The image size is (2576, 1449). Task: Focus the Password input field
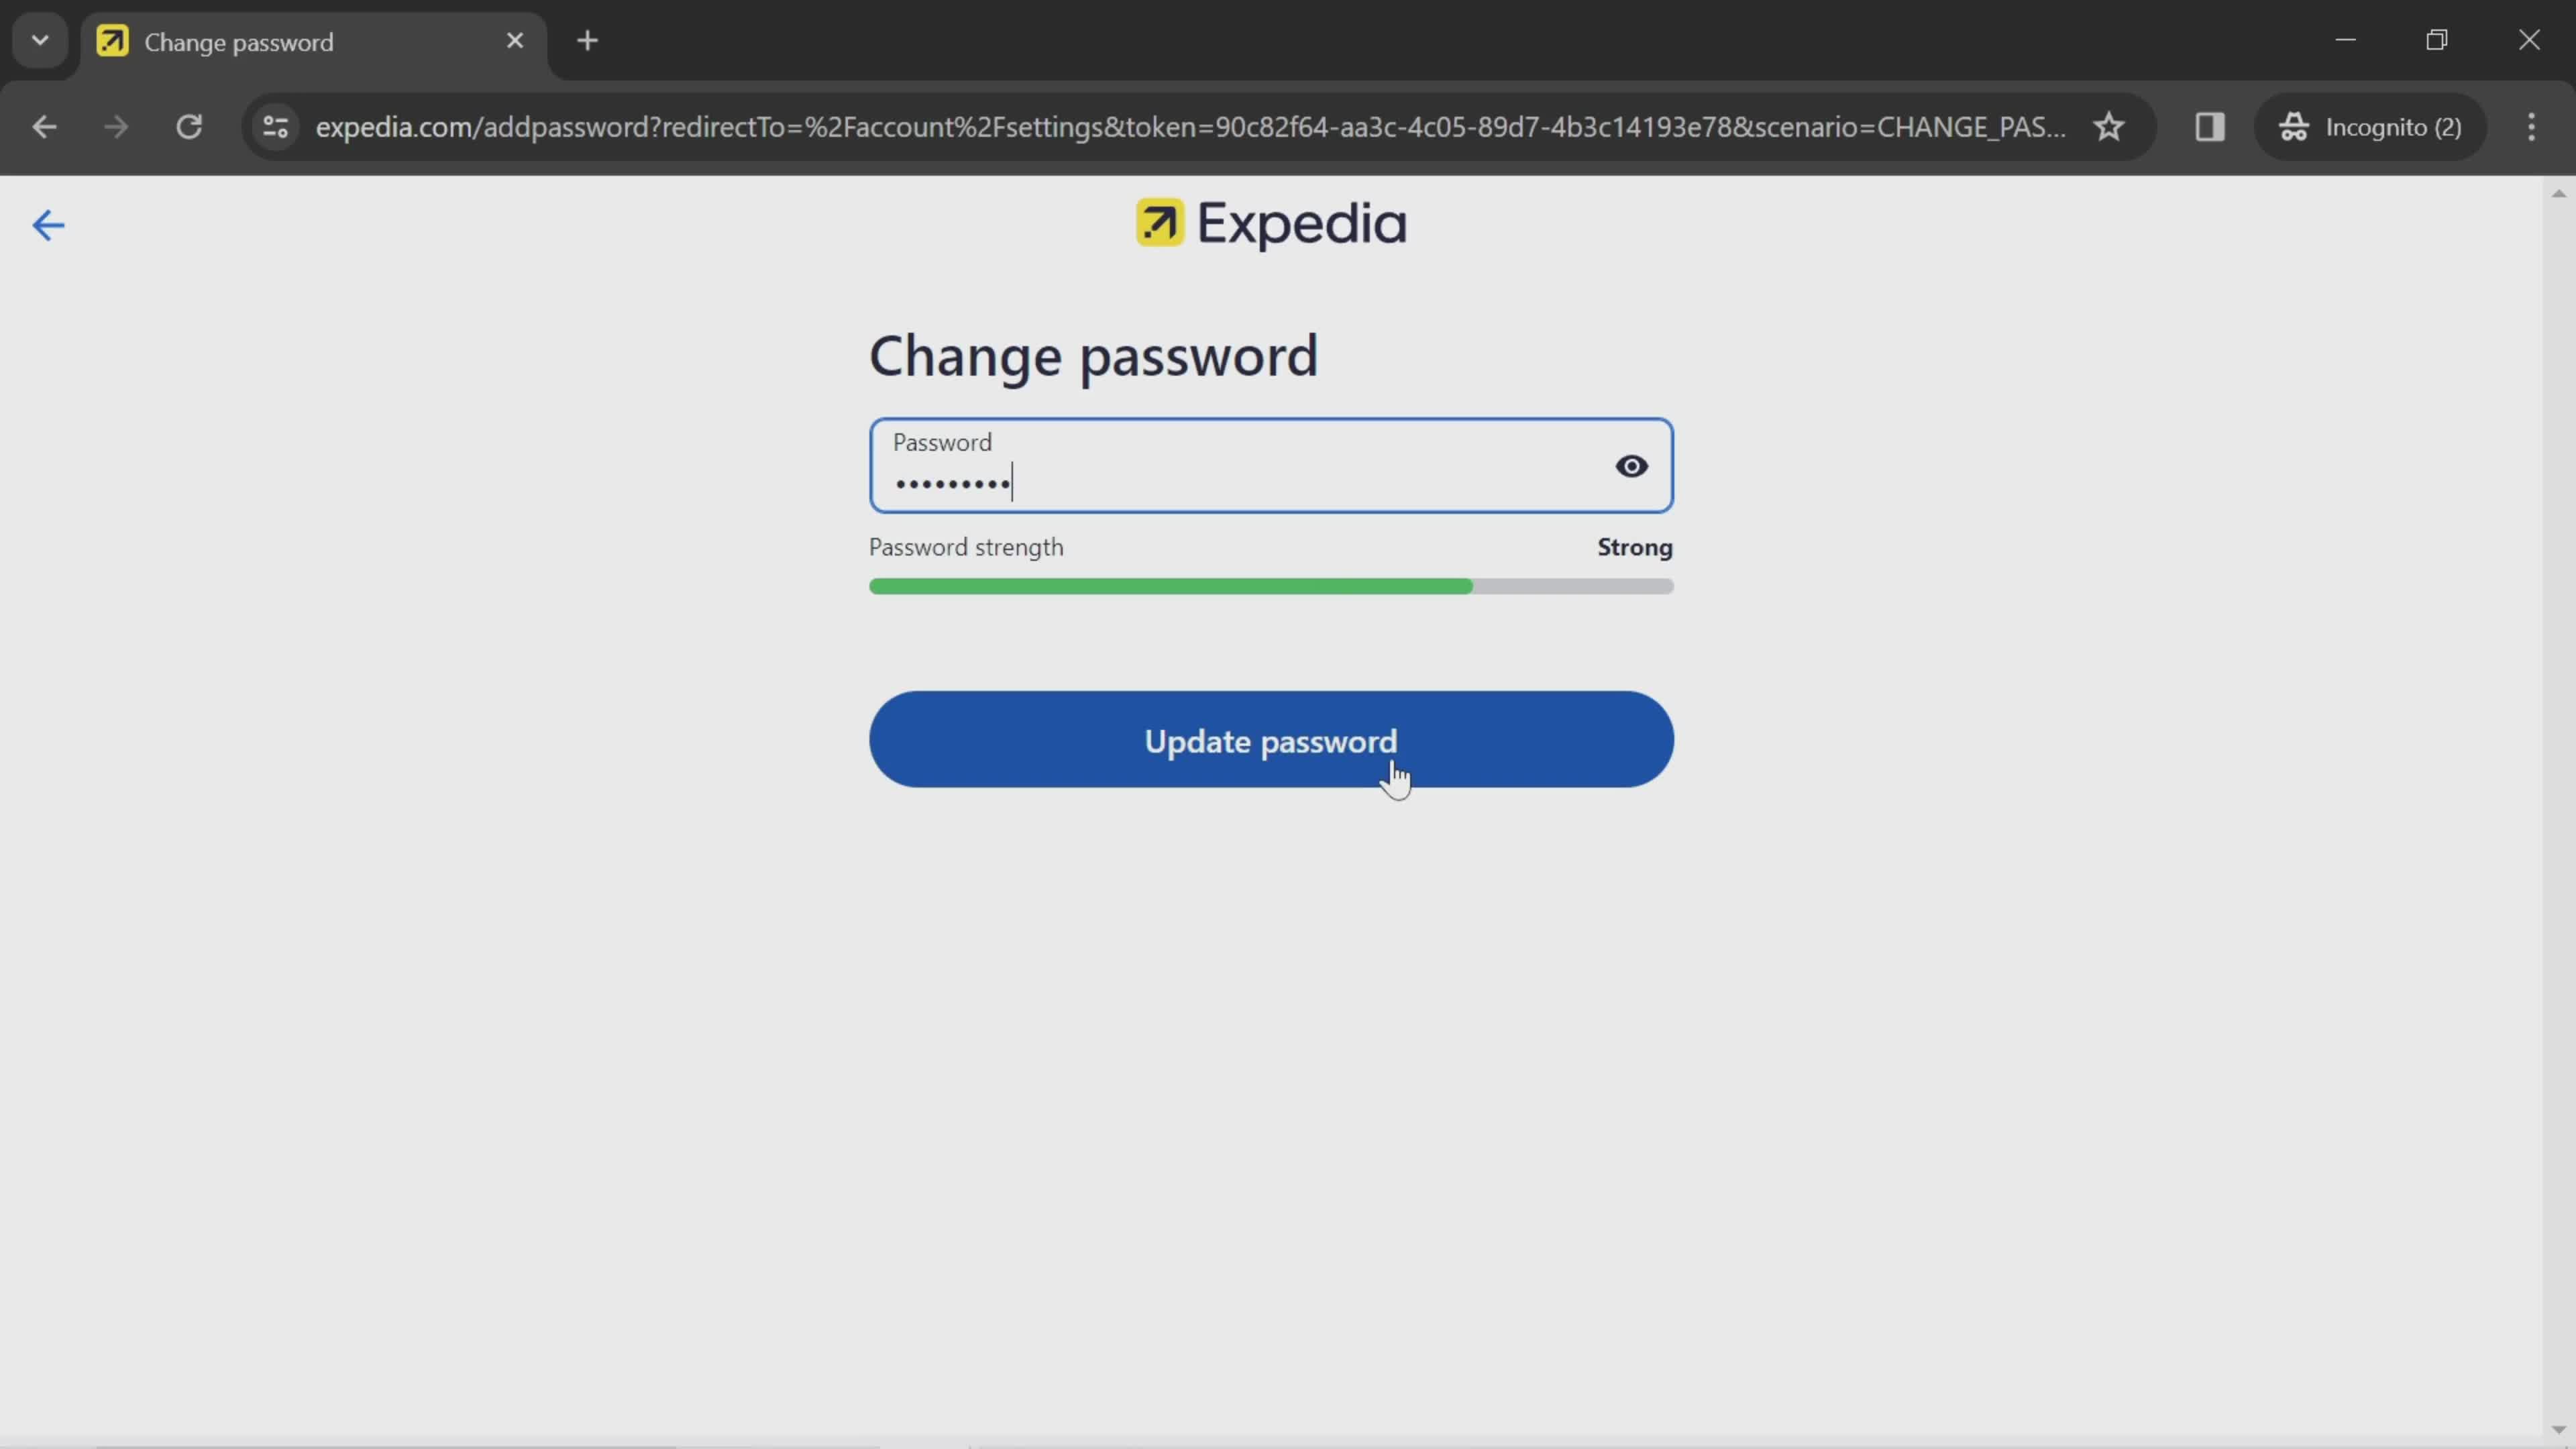[x=1271, y=466]
